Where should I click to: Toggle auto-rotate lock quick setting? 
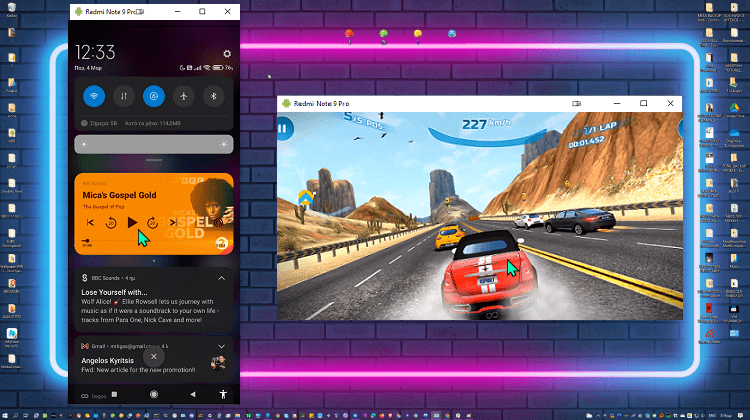pyautogui.click(x=154, y=96)
